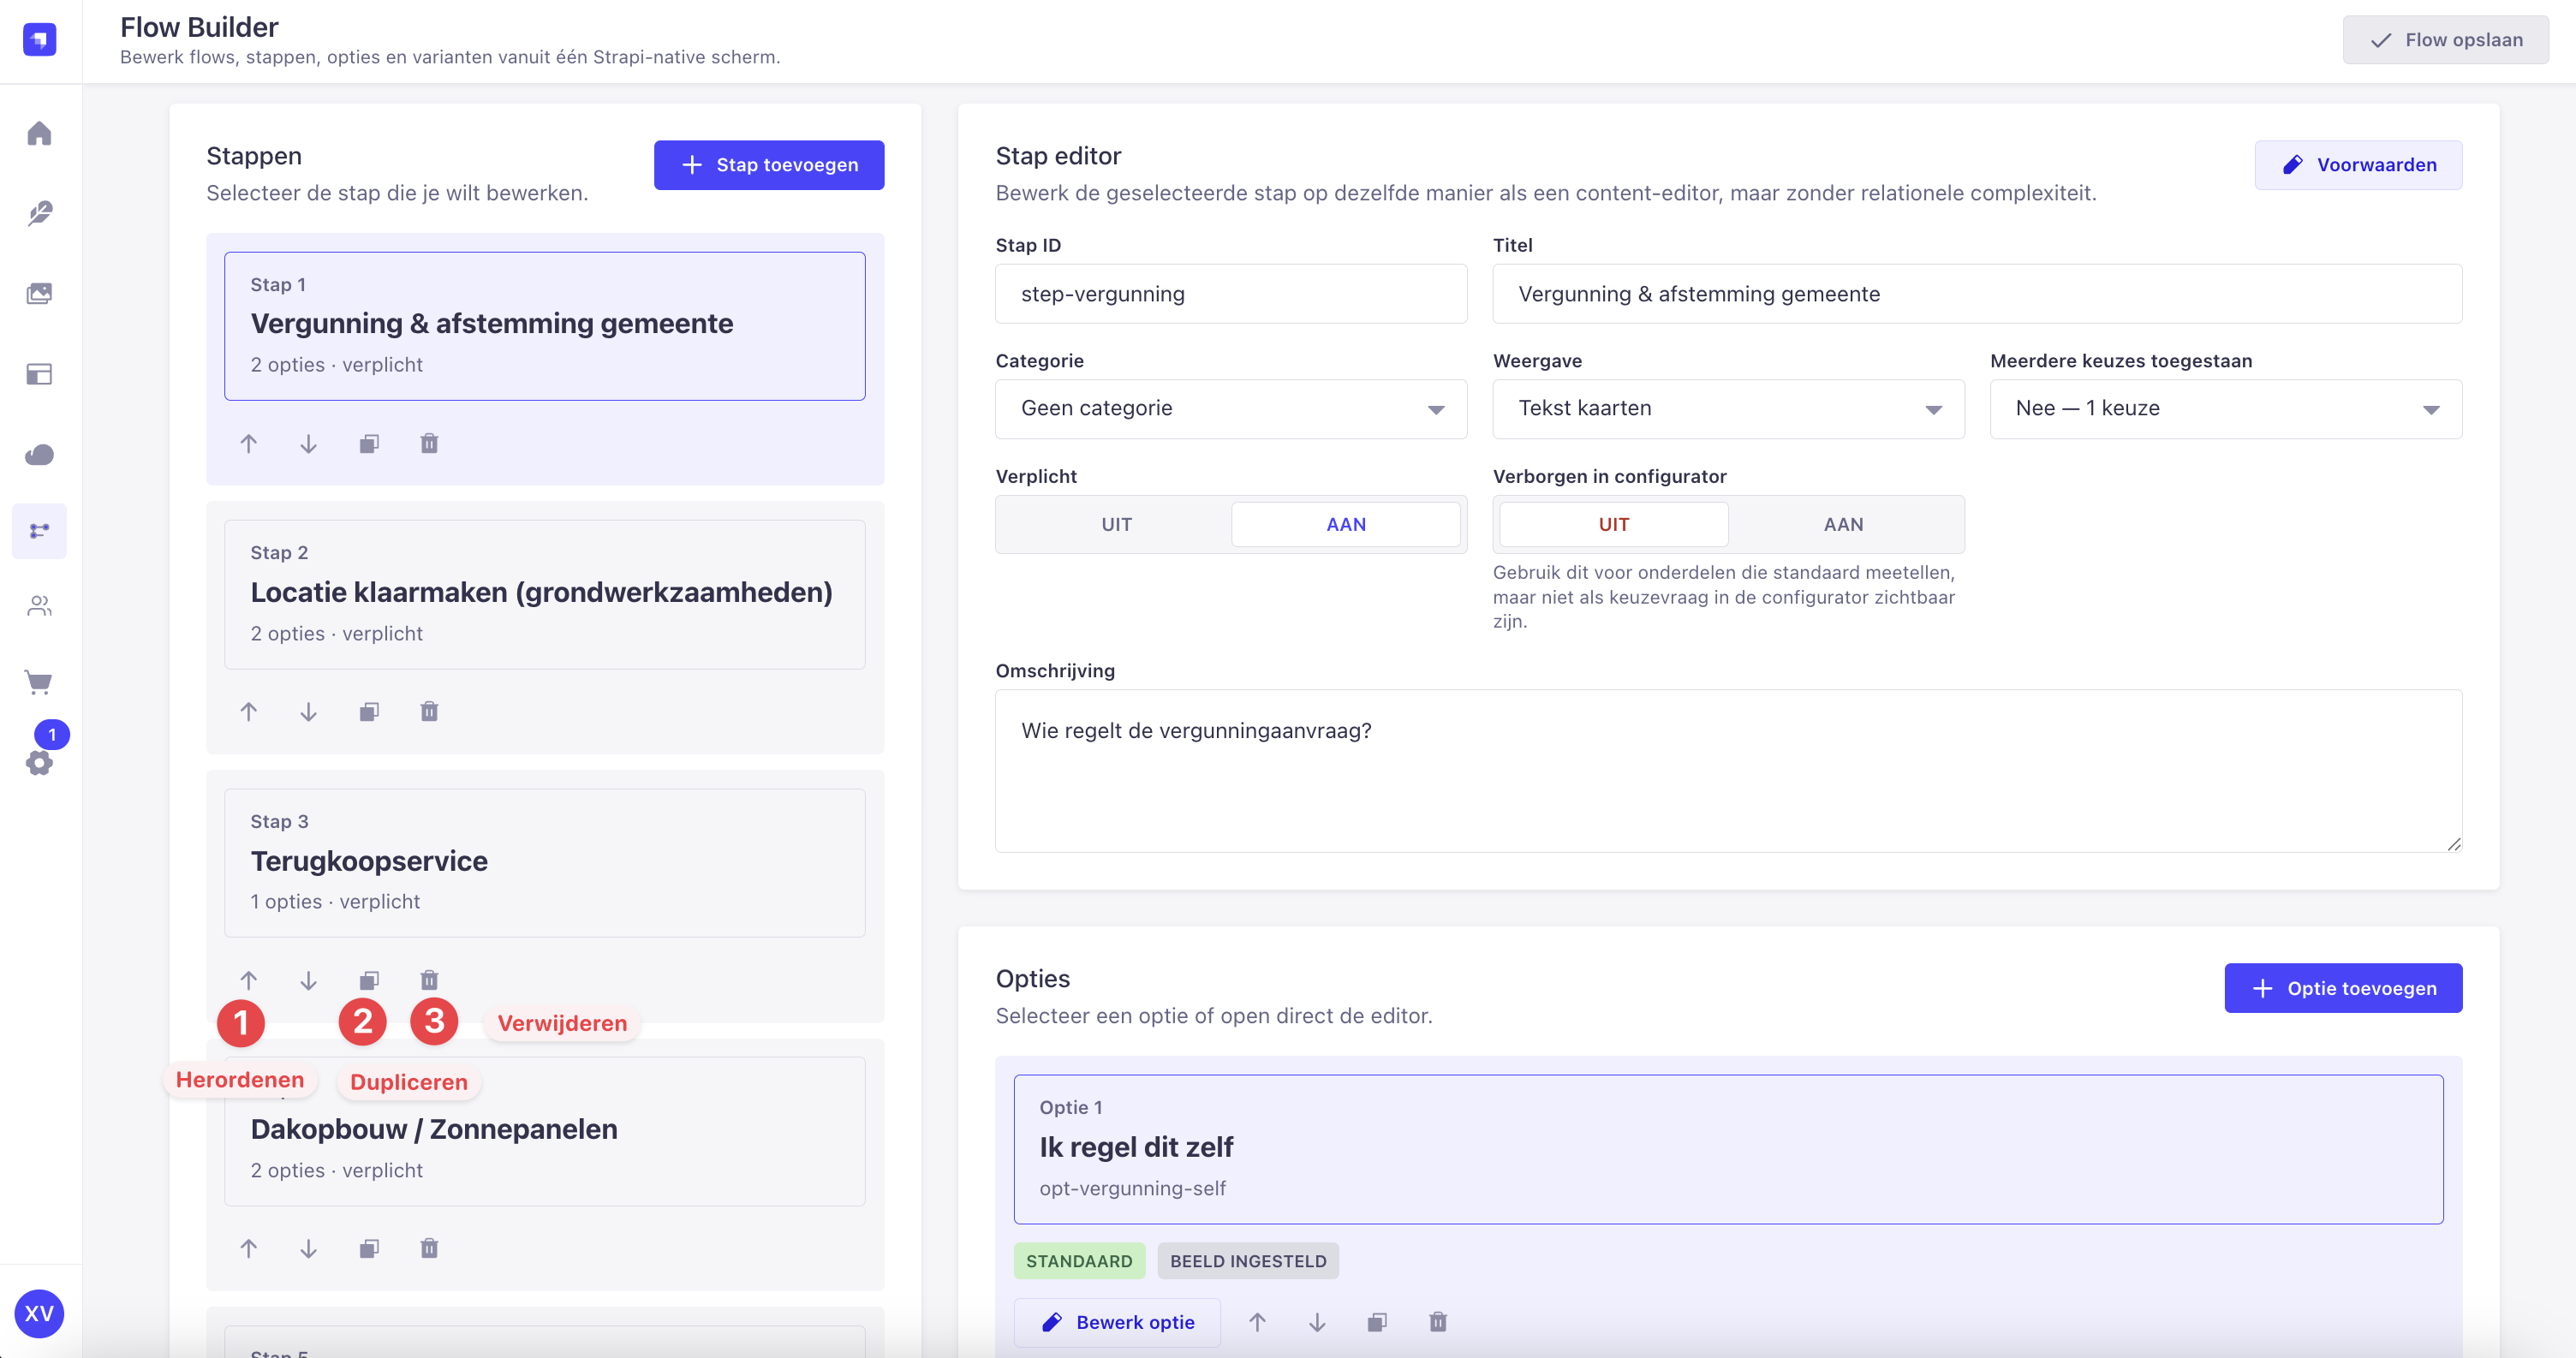Open the XV user avatar menu
This screenshot has height=1358, width=2576.
(39, 1313)
